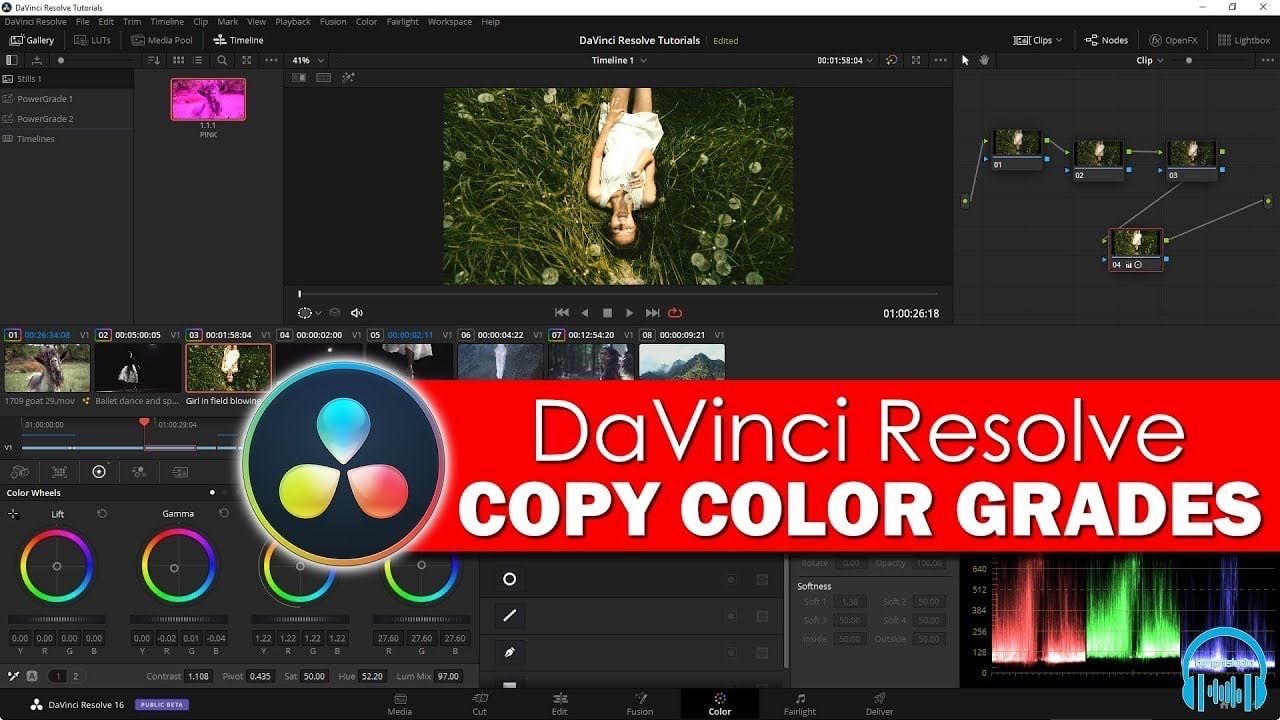Toggle the auto balance A button

click(33, 677)
